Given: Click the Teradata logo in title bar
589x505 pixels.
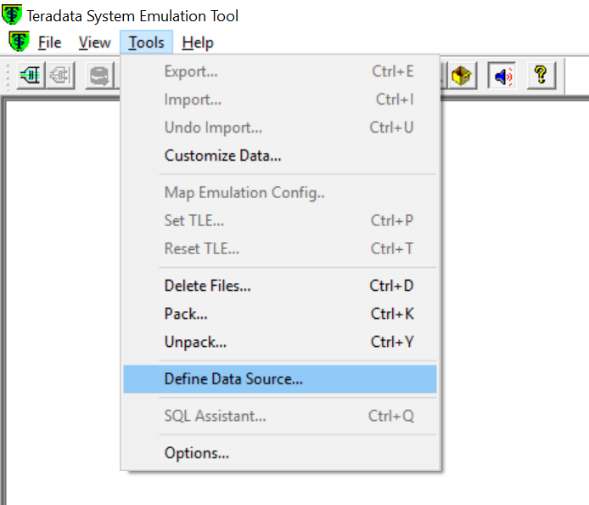Looking at the screenshot, I should (x=12, y=14).
